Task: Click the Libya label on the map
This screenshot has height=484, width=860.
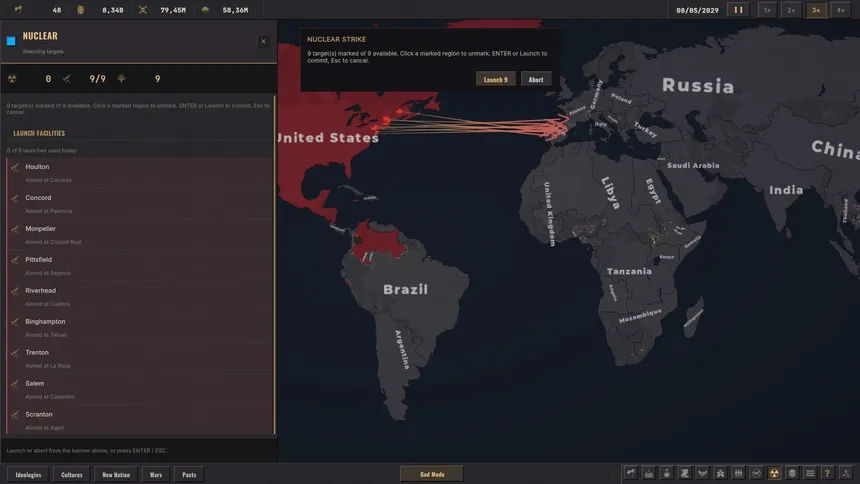Action: 610,193
